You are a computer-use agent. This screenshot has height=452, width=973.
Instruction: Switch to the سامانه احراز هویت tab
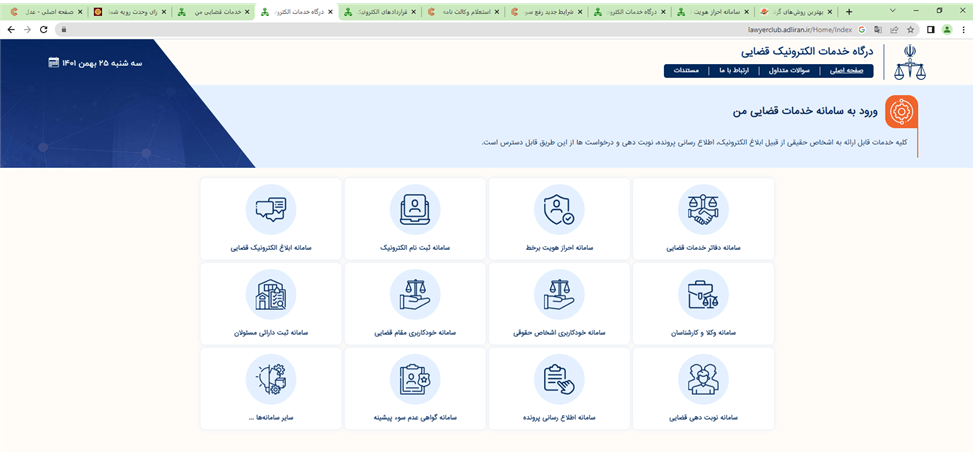(x=712, y=12)
